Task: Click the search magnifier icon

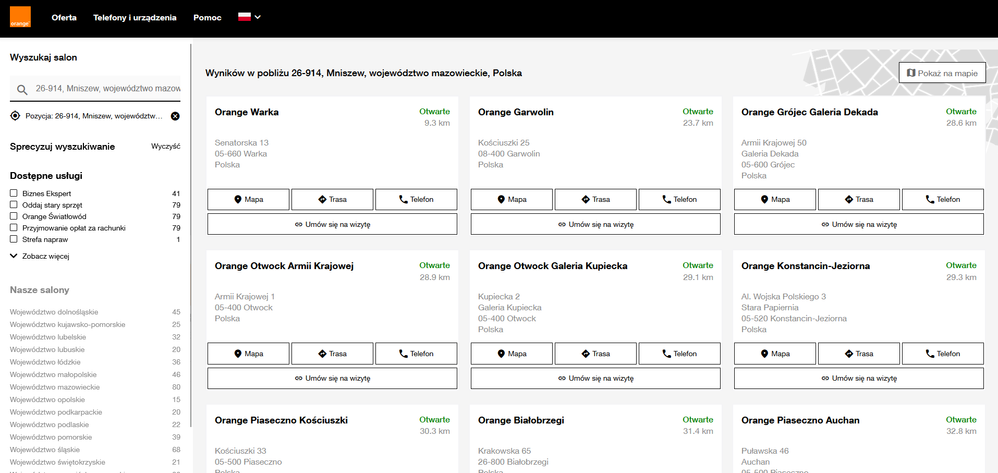Action: click(22, 90)
